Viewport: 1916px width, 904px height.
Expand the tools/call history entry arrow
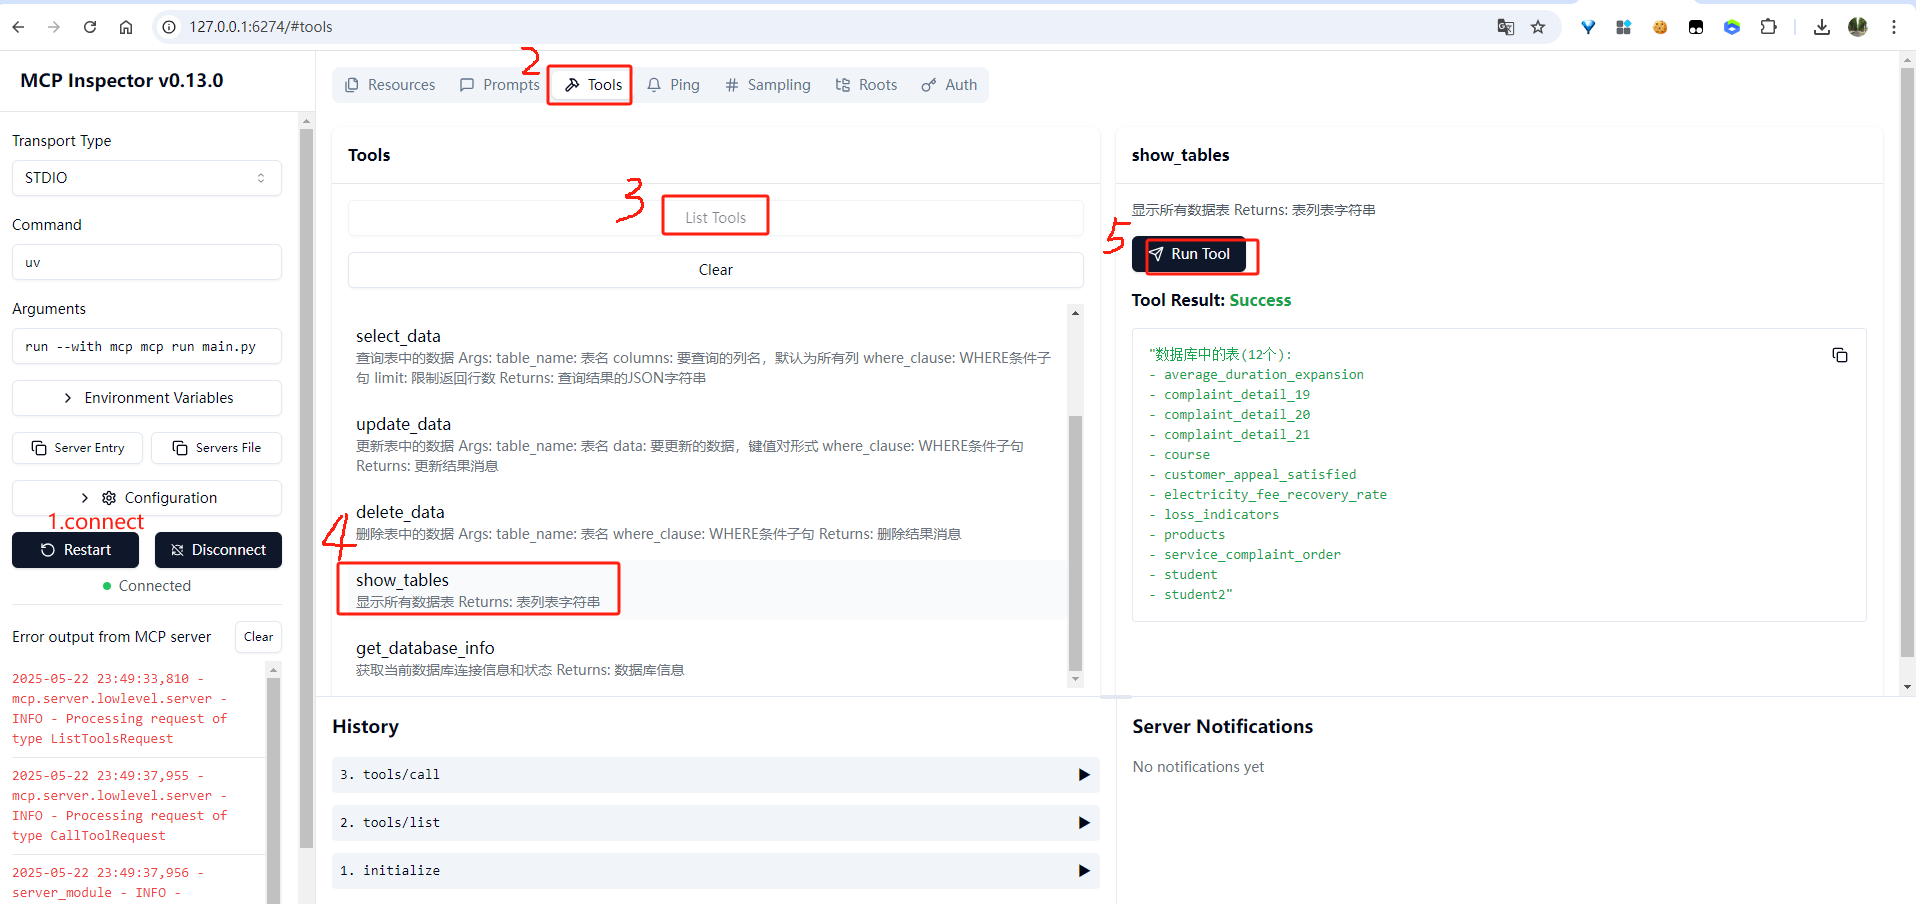(1084, 775)
